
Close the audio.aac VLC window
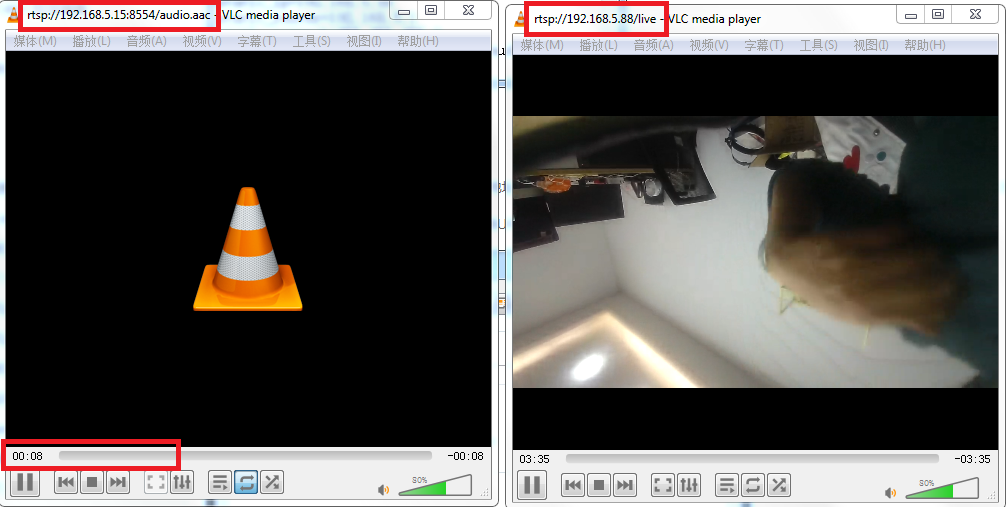(469, 10)
